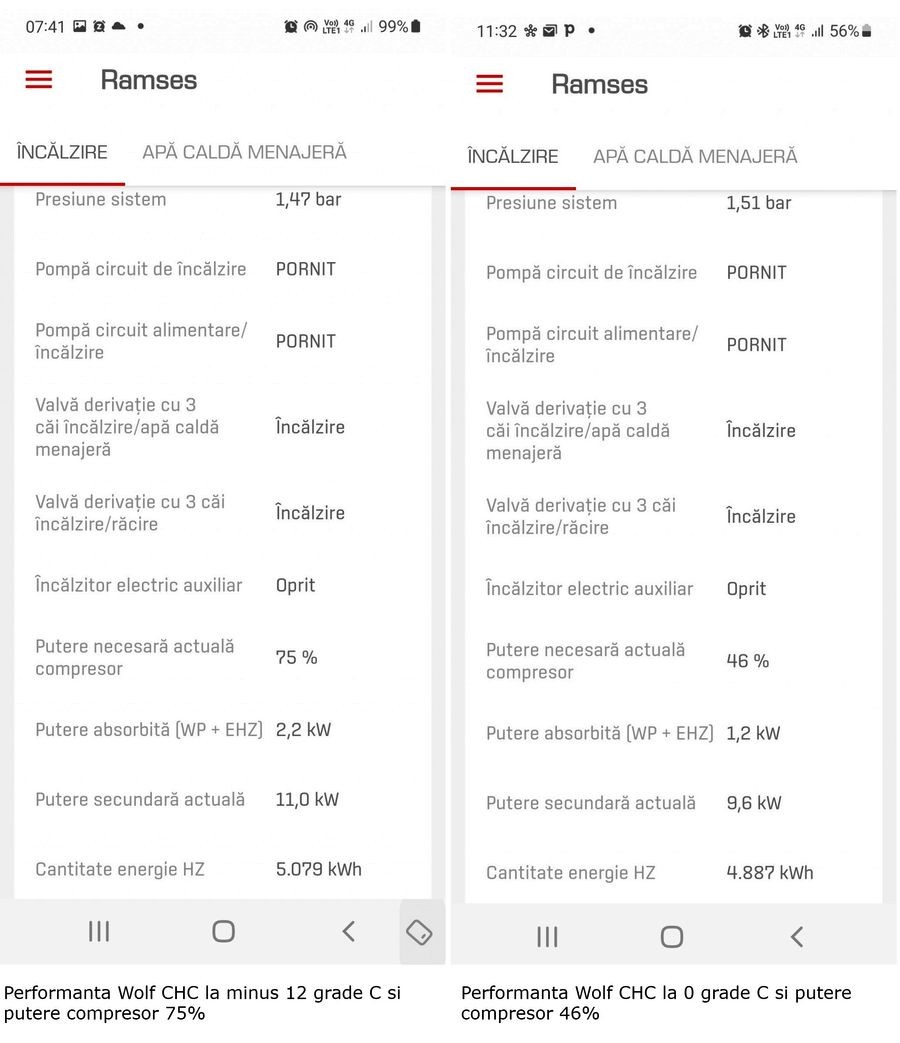Tap recent apps icon in right phone
Image resolution: width=900 pixels, height=1043 pixels.
pos(547,936)
